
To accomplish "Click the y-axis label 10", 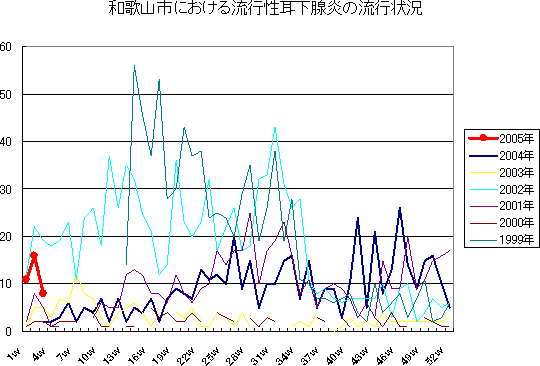I will [6, 284].
